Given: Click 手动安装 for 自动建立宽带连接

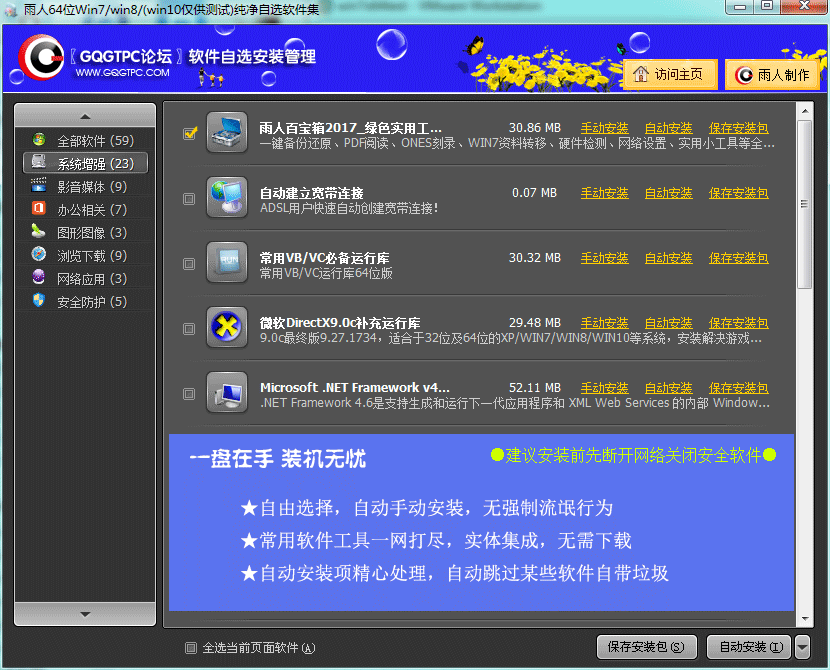Looking at the screenshot, I should (x=605, y=193).
